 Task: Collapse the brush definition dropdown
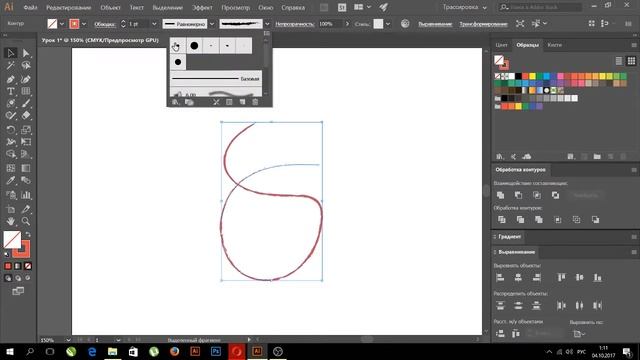click(x=267, y=24)
